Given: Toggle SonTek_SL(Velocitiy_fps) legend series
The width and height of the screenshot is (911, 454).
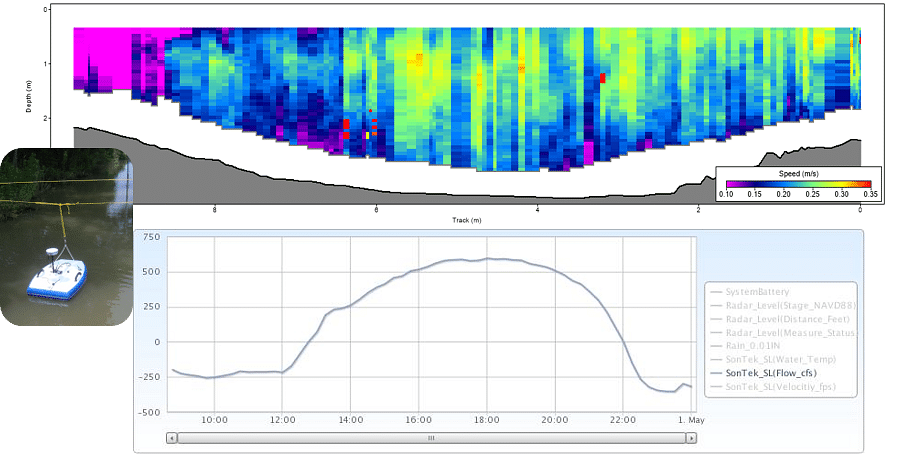Looking at the screenshot, I should coord(775,387).
